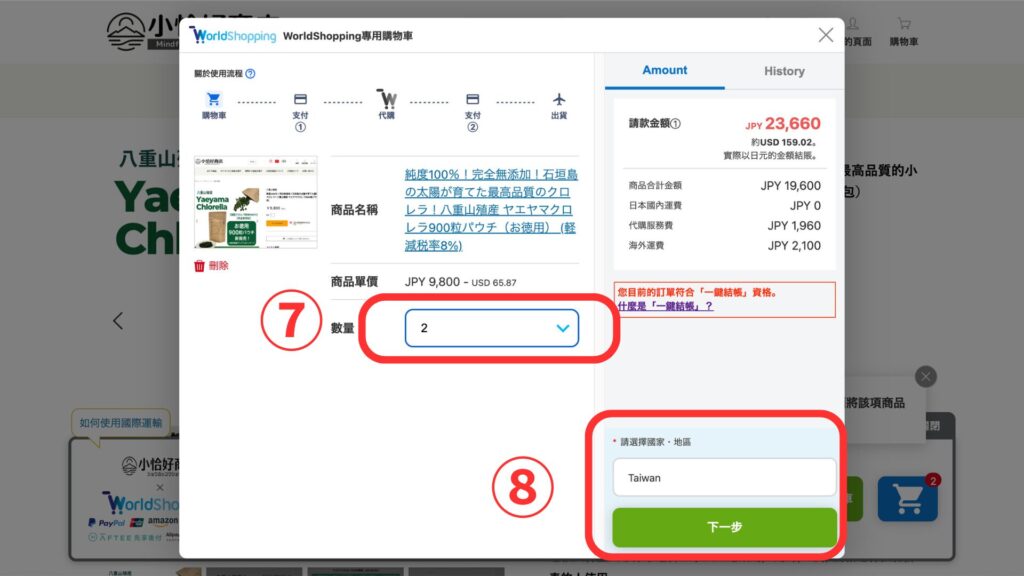Open the country selector showing Taiwan

coord(724,478)
